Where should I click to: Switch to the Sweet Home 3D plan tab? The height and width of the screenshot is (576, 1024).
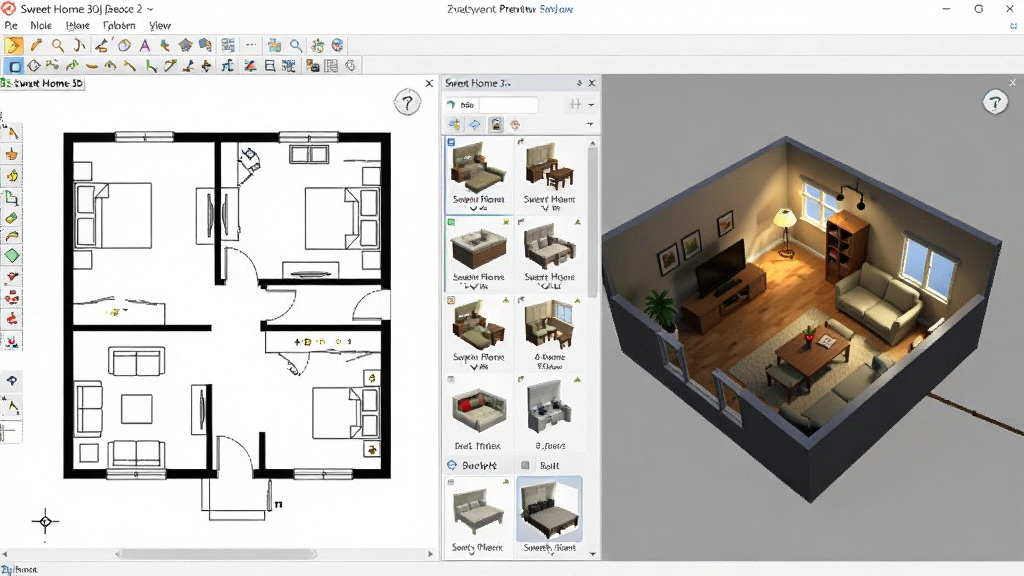(42, 83)
